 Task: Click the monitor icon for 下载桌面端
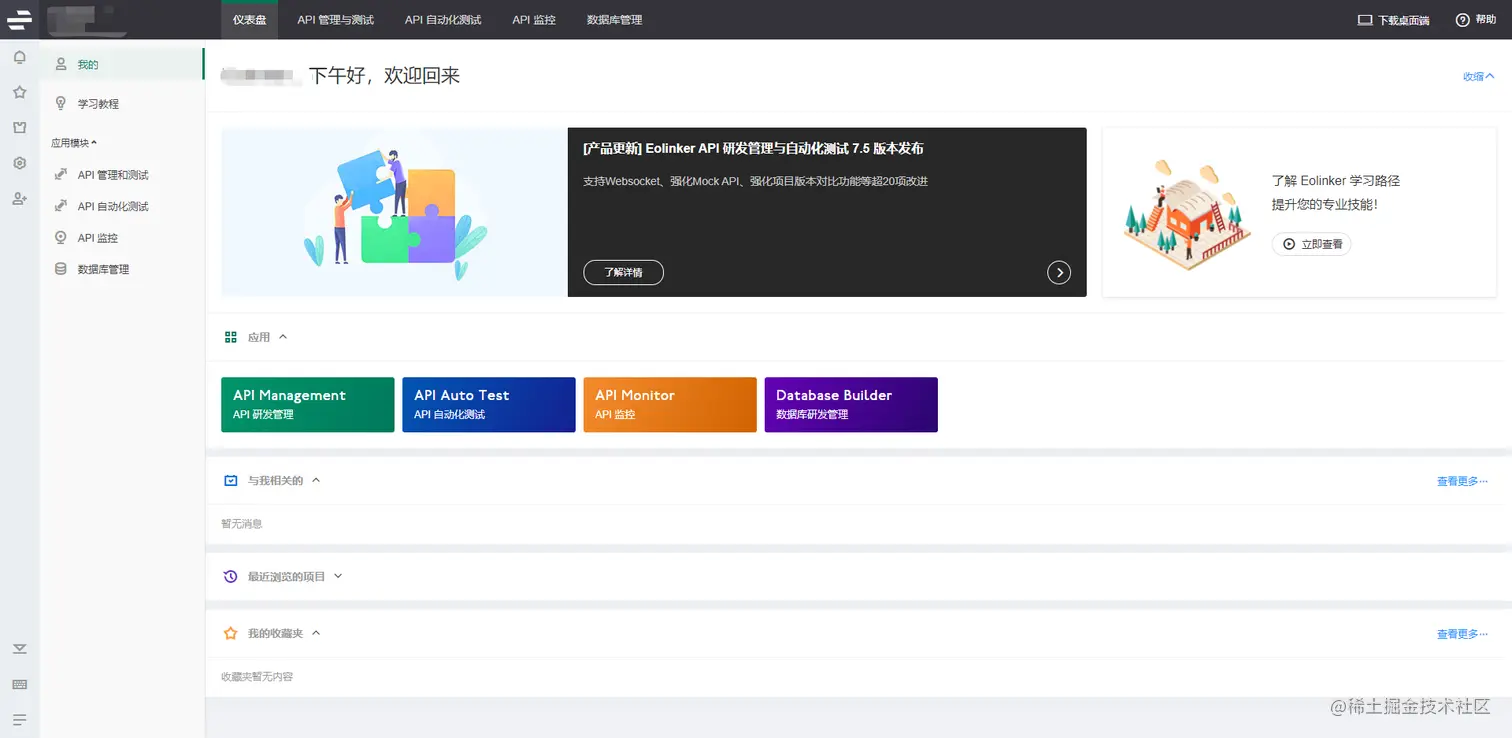click(x=1365, y=20)
